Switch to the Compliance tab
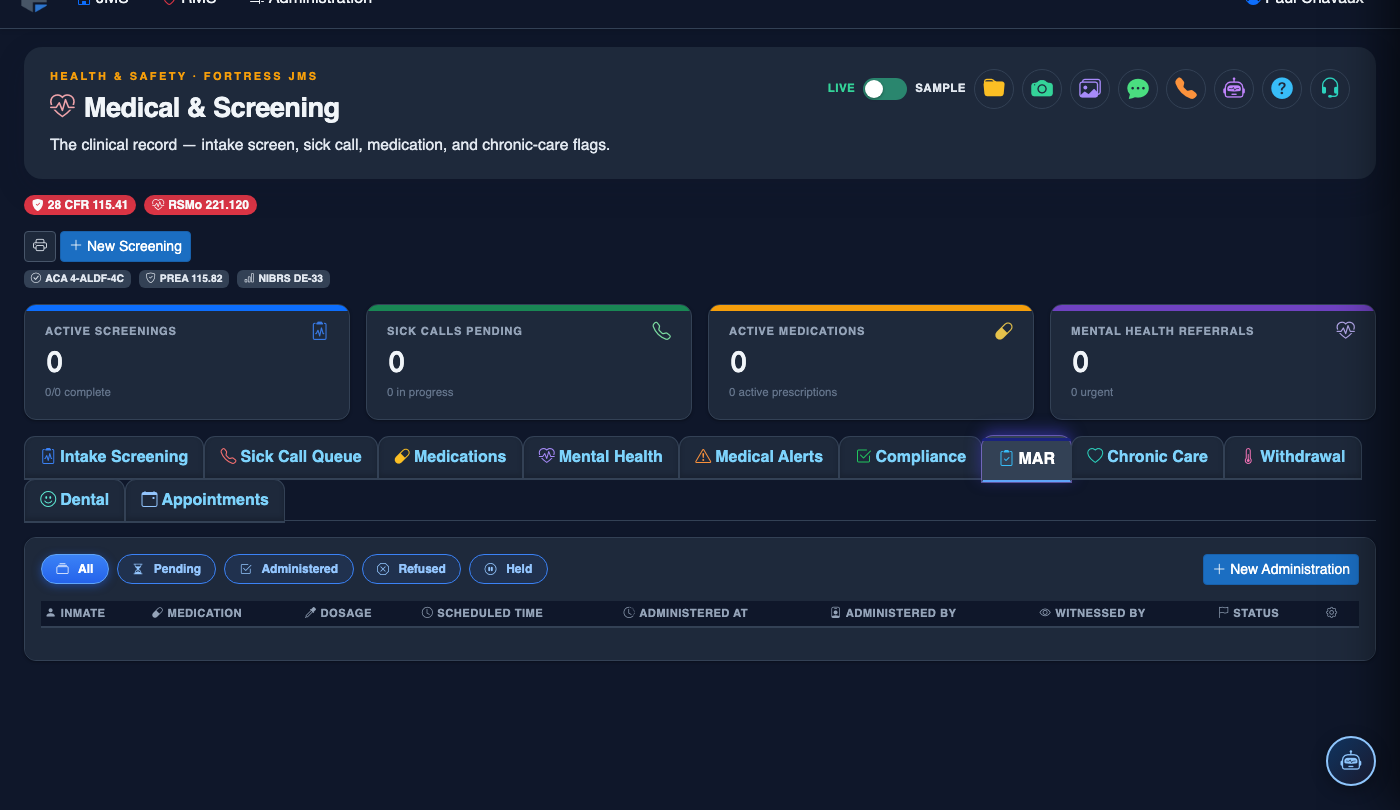The width and height of the screenshot is (1400, 810). [911, 457]
